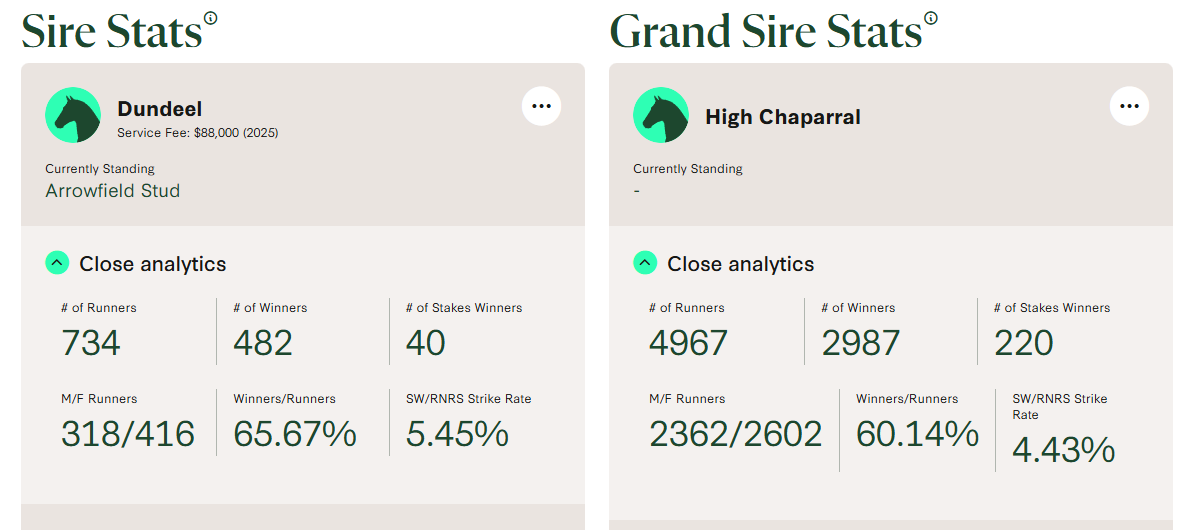Click Dundeel's 40 stakes winners figure
1192x530 pixels.
[426, 343]
